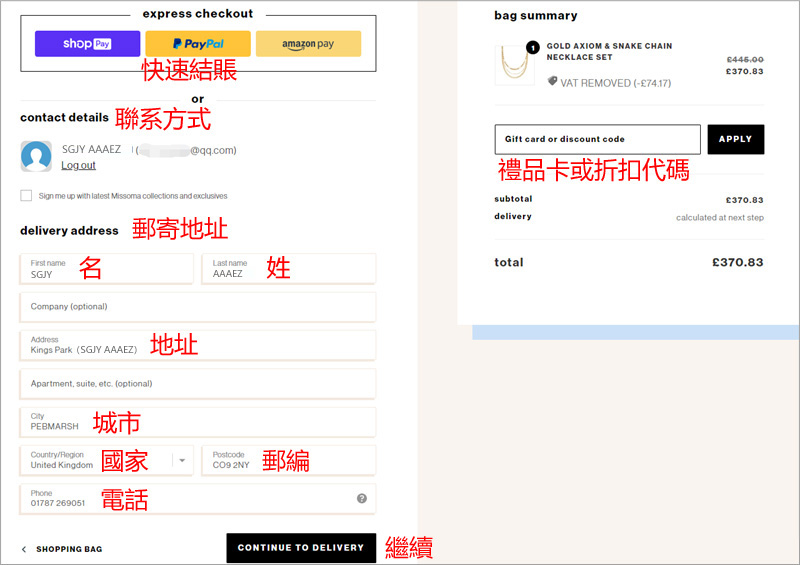This screenshot has width=800, height=565.
Task: Click the Postcode field
Action: tap(288, 460)
